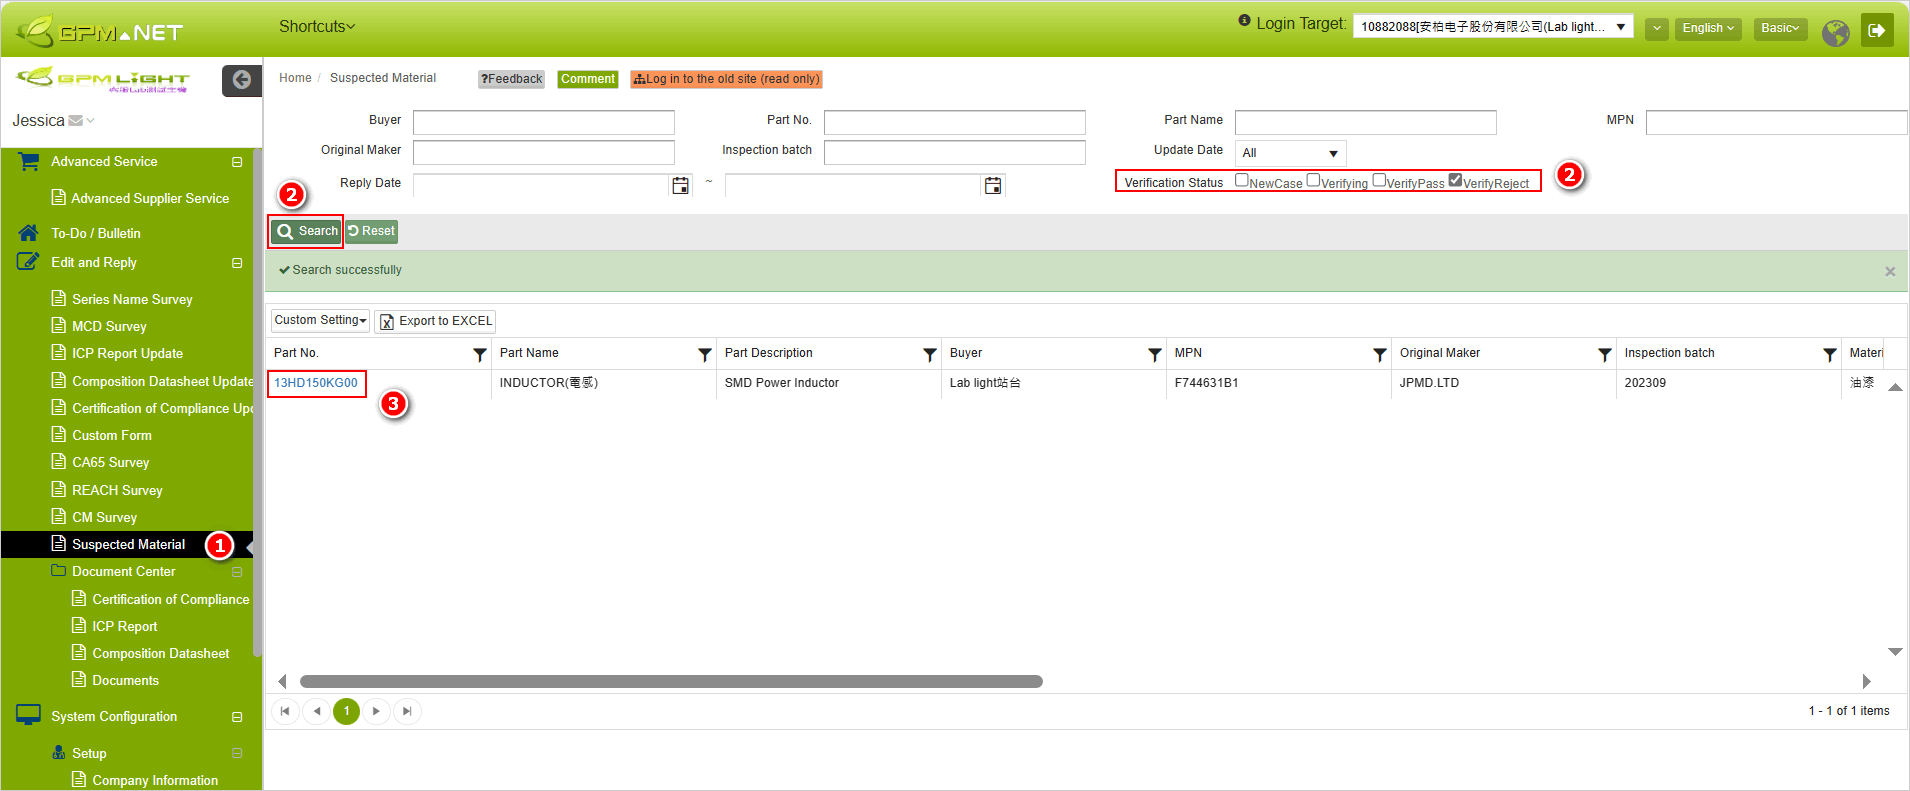Go to the first page of results
Viewport: 1910px width, 791px height.
[285, 711]
